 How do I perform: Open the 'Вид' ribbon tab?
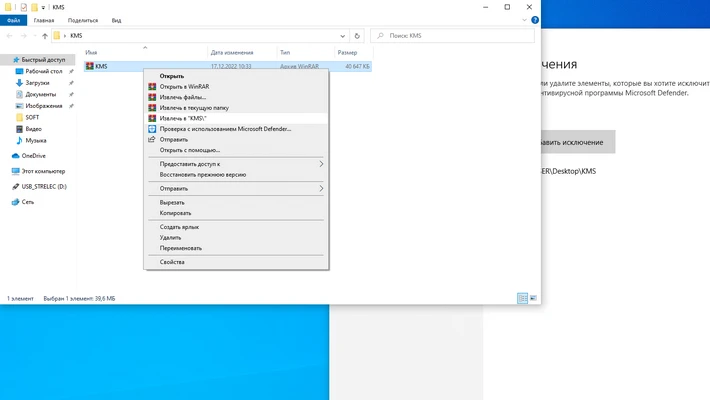click(116, 20)
